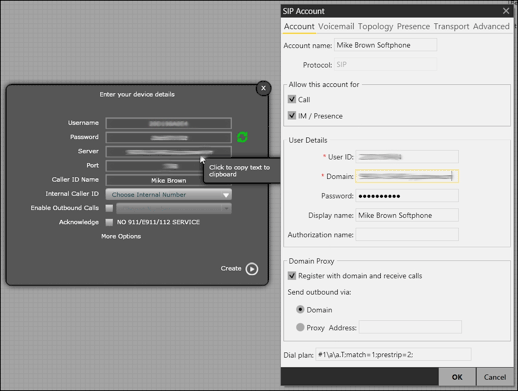The width and height of the screenshot is (518, 391).
Task: Open the Topology tab
Action: pyautogui.click(x=376, y=26)
